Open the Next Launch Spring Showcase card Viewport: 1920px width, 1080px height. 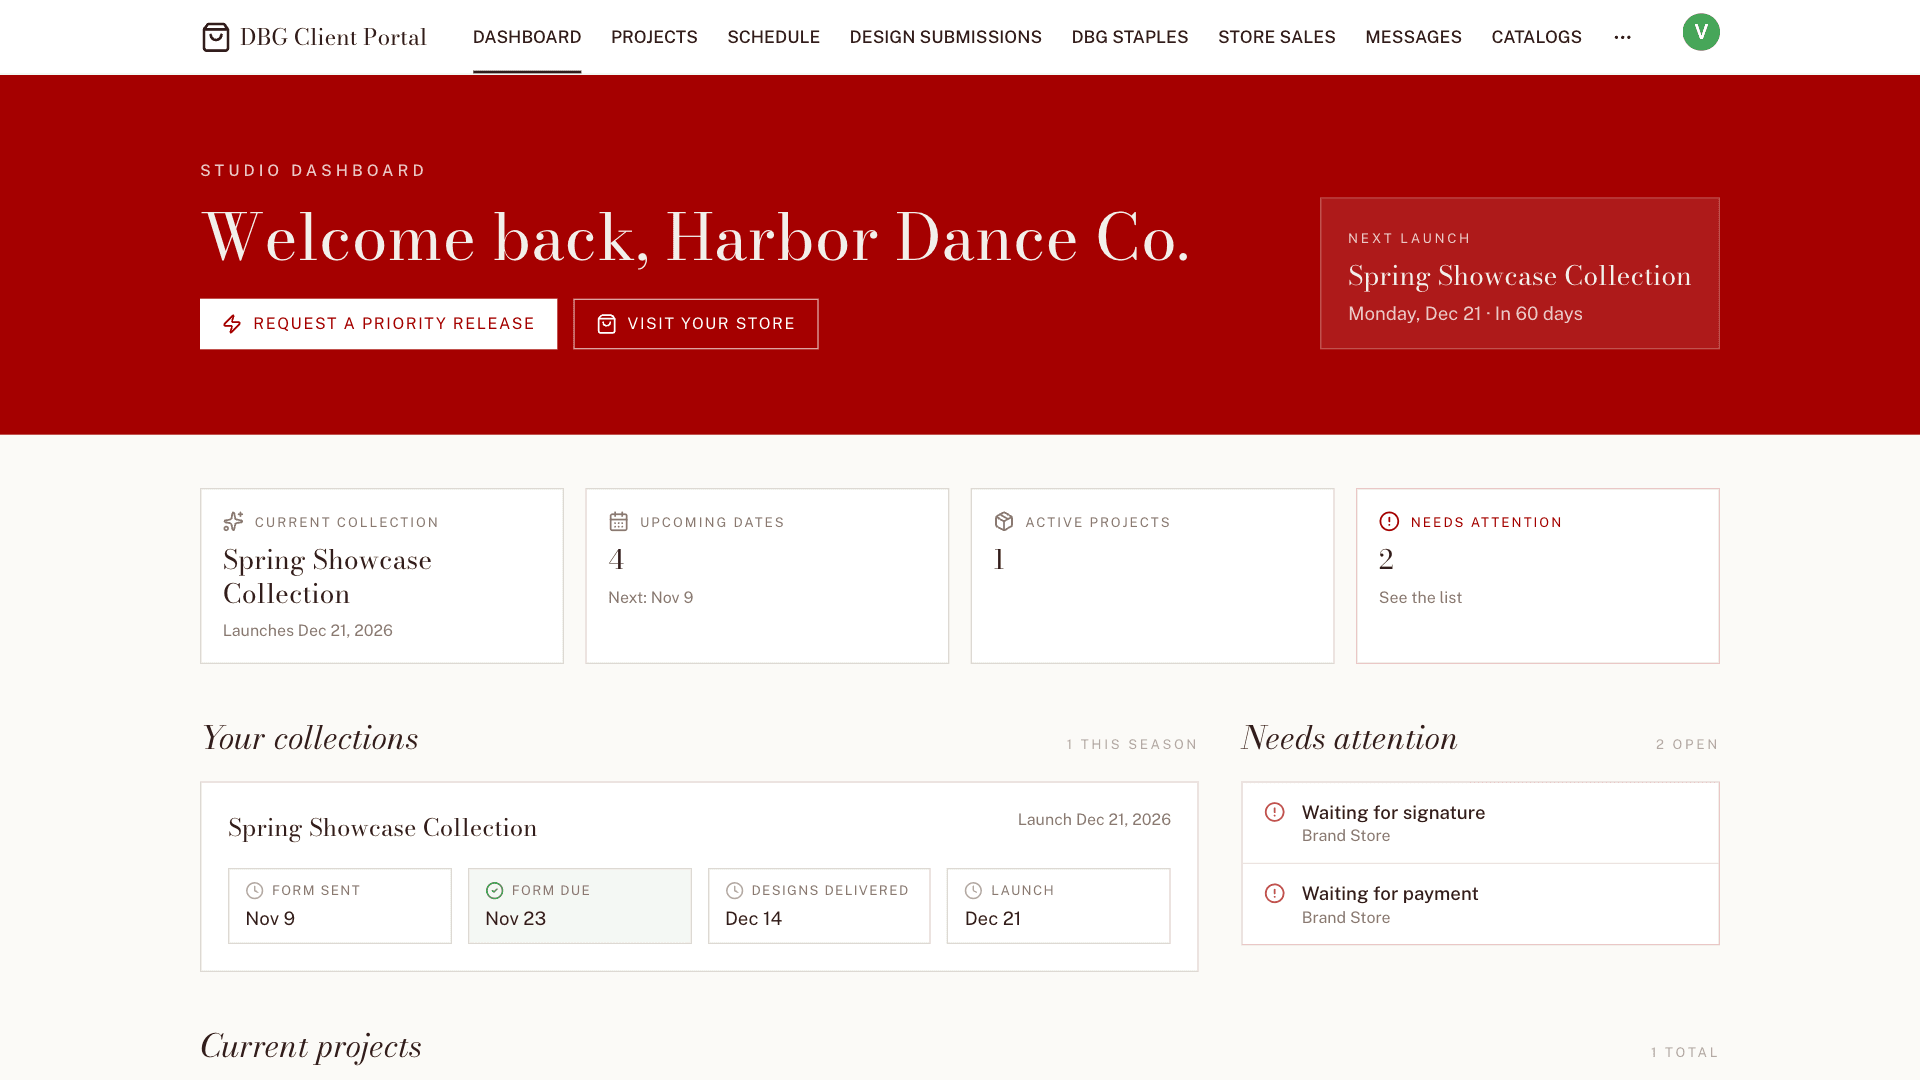1520,273
